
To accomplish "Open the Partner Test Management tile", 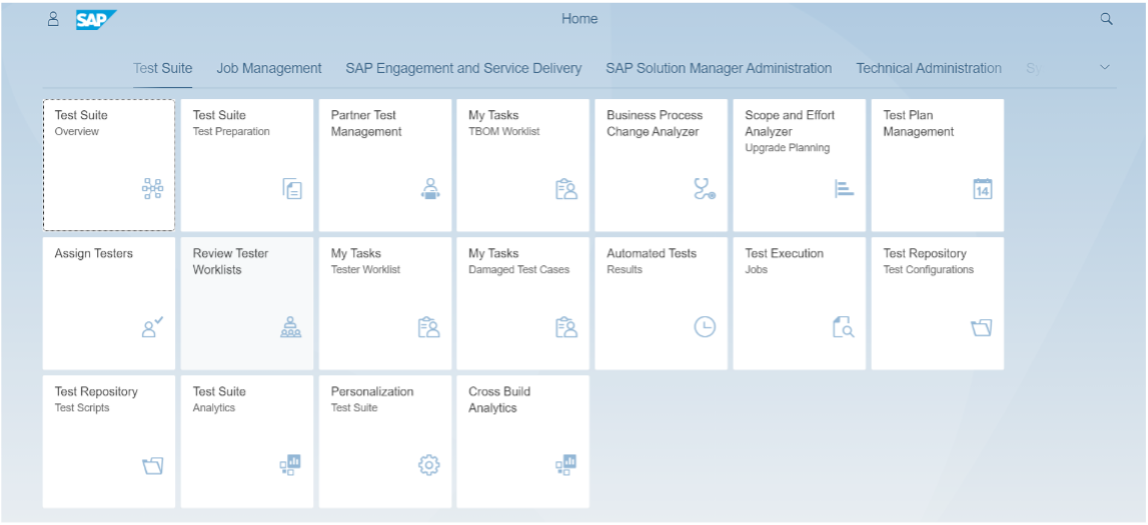I will click(x=385, y=165).
